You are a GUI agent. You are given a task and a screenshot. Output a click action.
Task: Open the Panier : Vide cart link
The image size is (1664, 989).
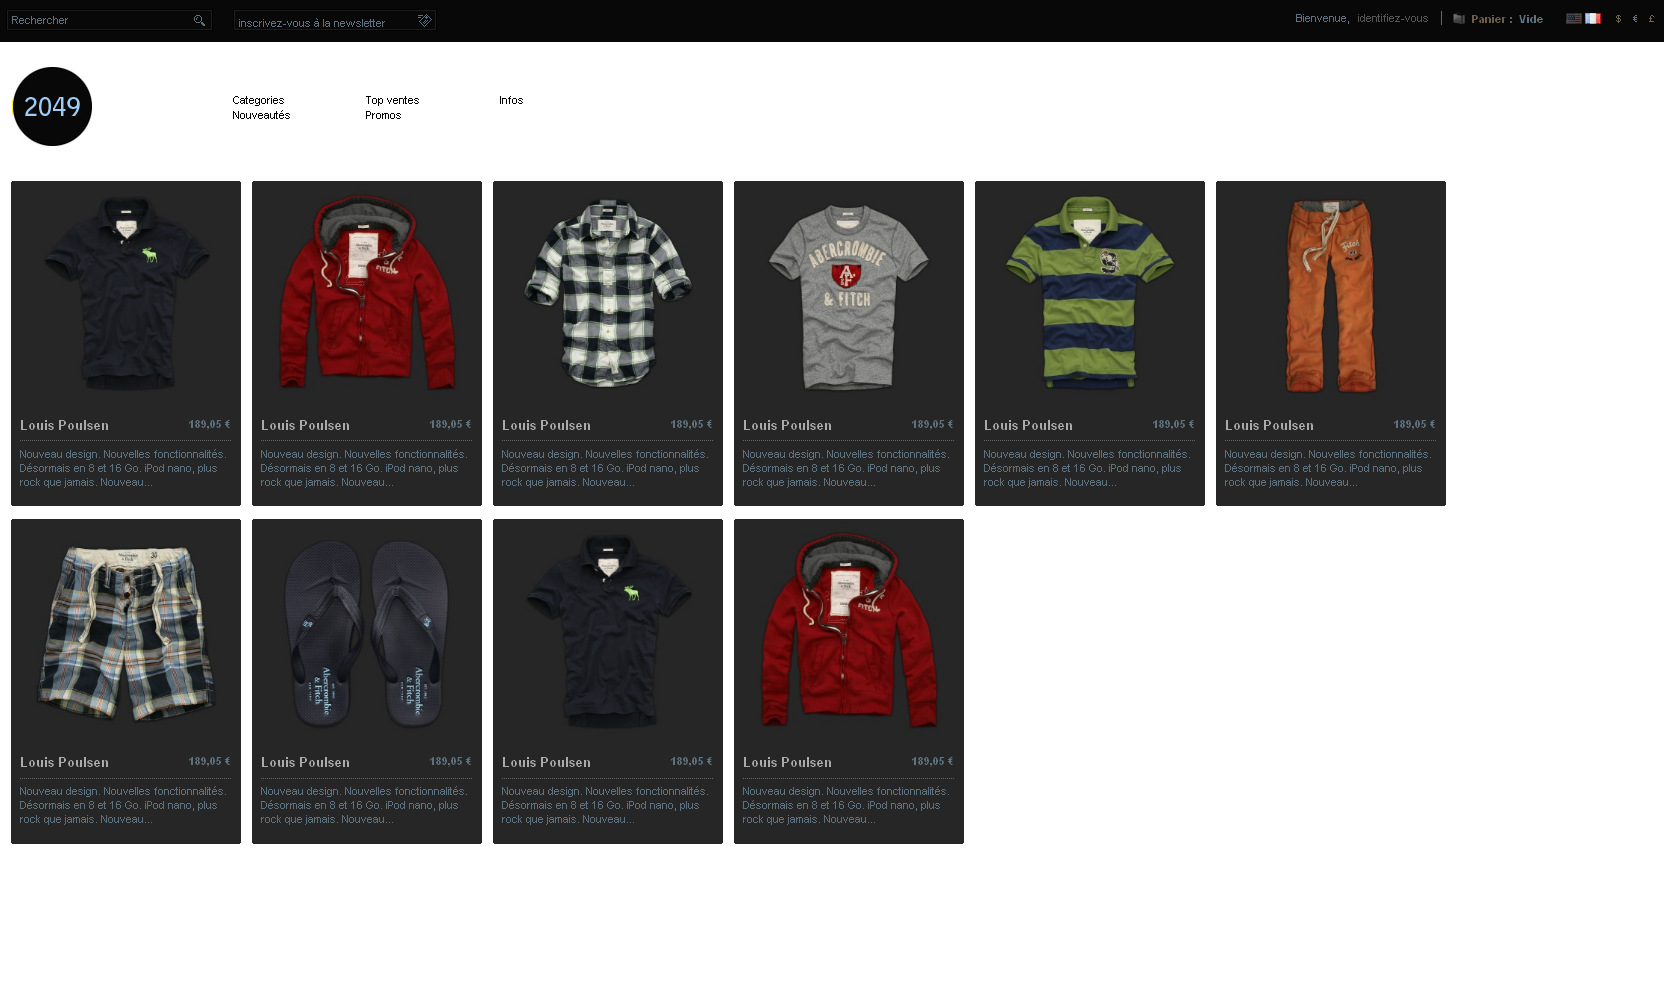click(1506, 19)
